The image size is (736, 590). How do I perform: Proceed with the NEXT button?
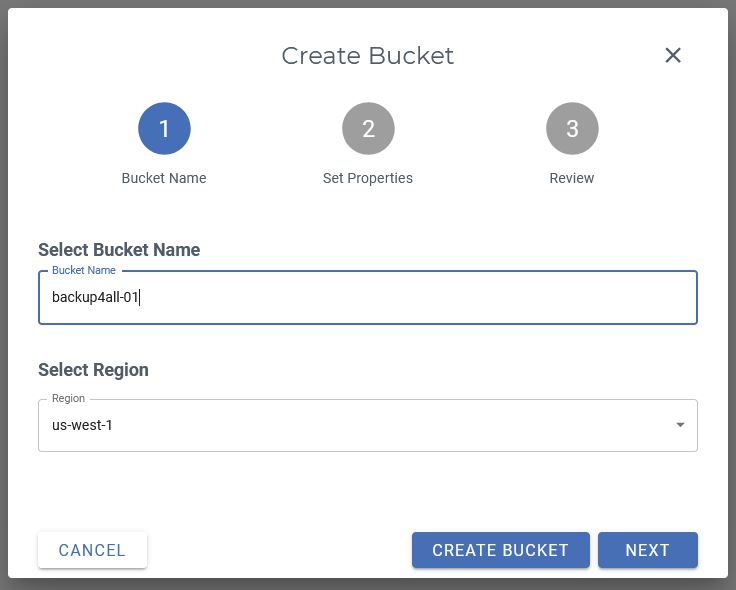pos(647,550)
